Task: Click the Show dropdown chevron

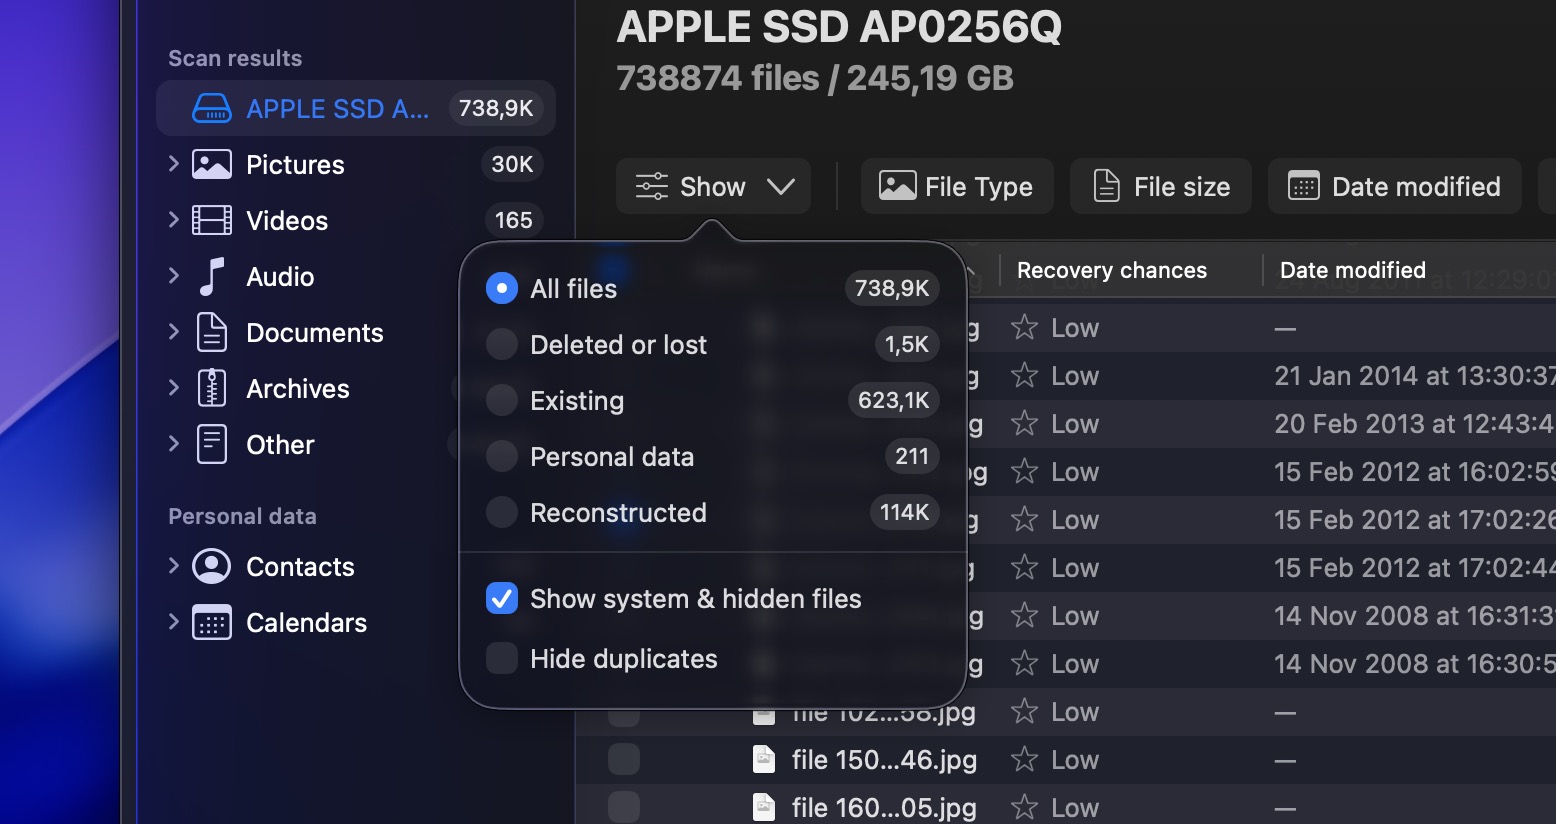Action: [780, 187]
